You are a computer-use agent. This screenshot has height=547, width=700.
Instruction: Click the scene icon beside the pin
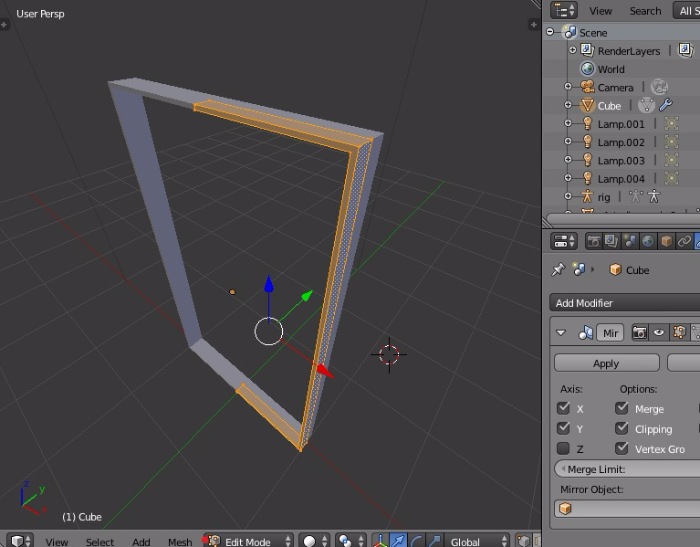[x=579, y=269]
